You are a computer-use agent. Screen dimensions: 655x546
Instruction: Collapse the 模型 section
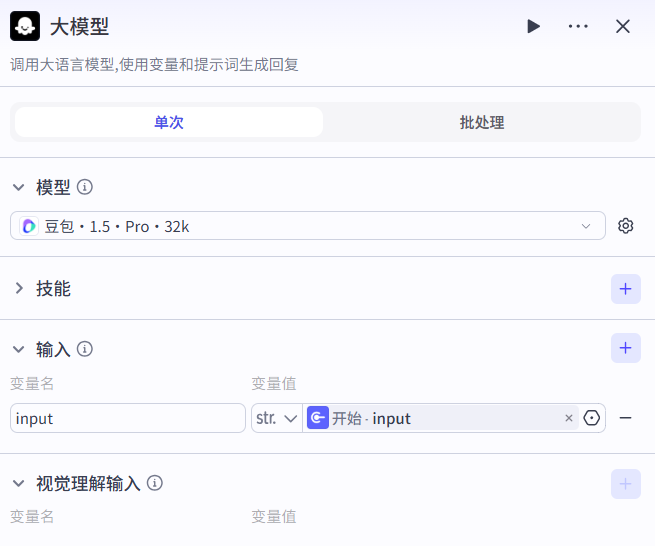[18, 187]
